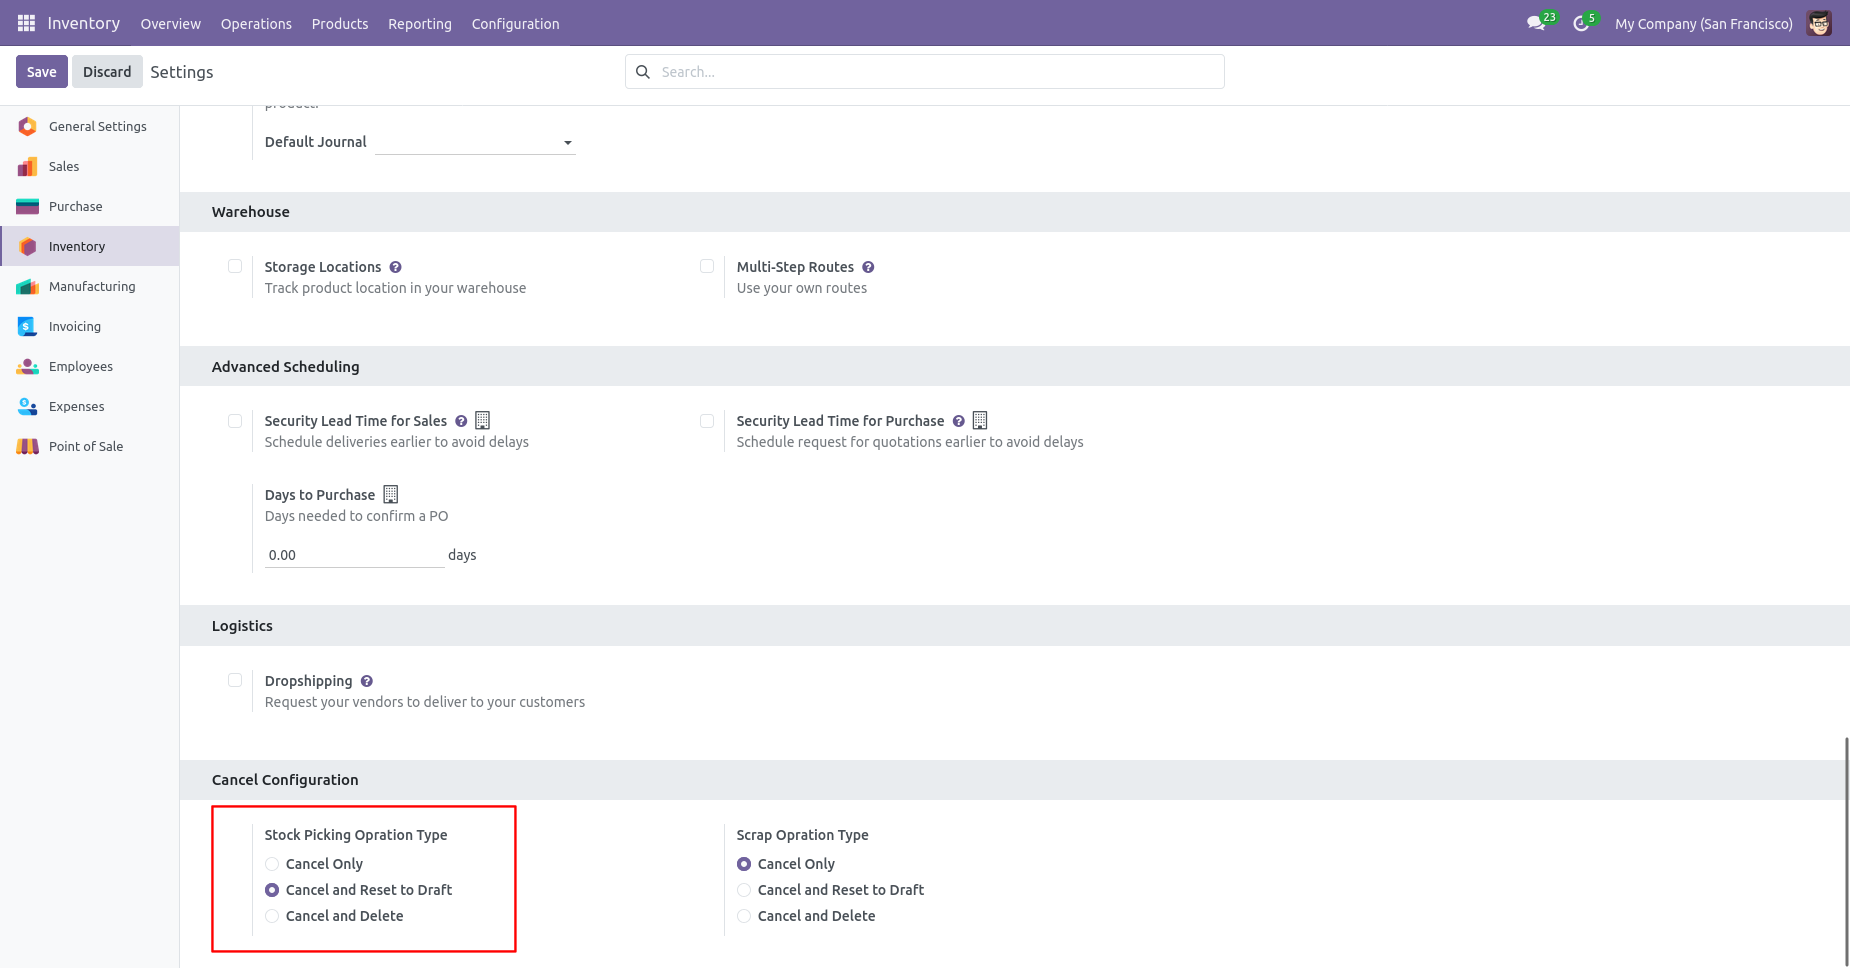Open General Settings in the sidebar

pos(90,126)
